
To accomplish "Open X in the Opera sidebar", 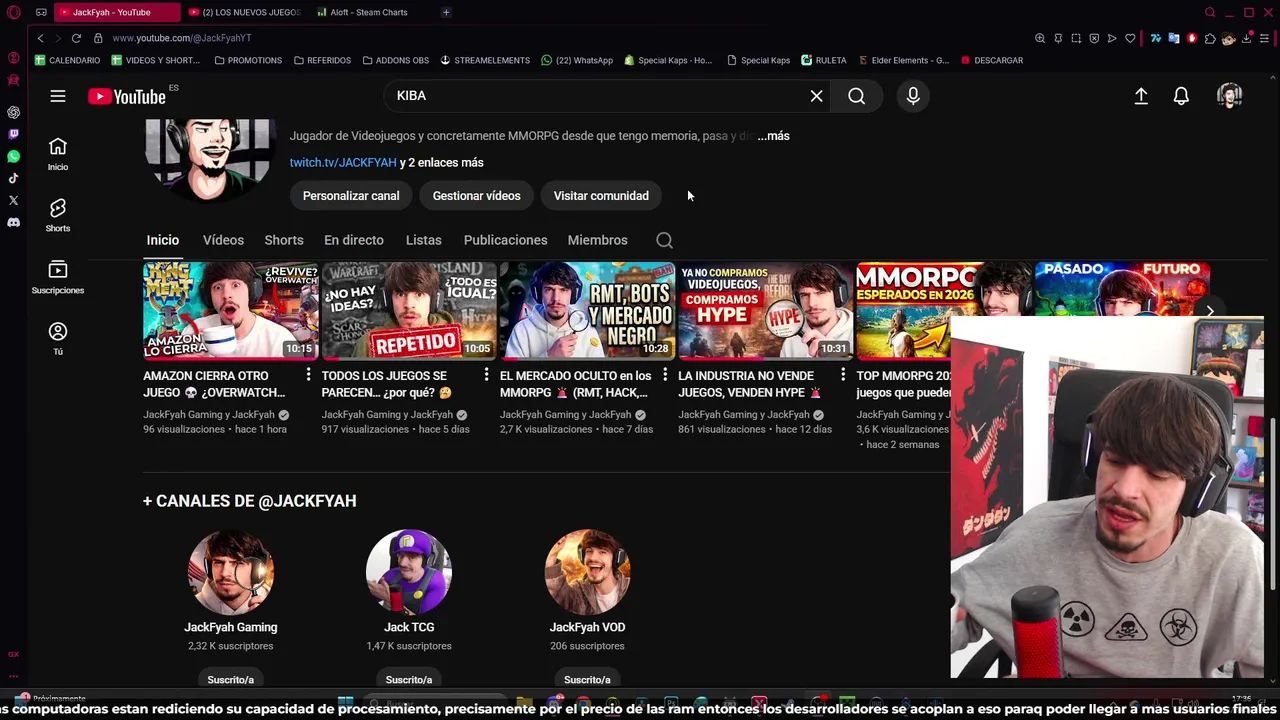I will (x=13, y=200).
